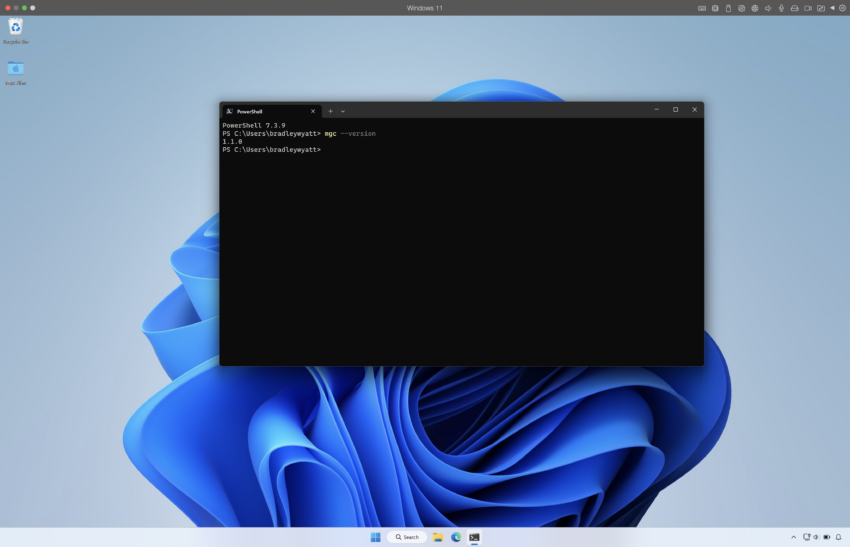Open the network status tray icon
Image resolution: width=850 pixels, height=547 pixels.
tap(806, 537)
